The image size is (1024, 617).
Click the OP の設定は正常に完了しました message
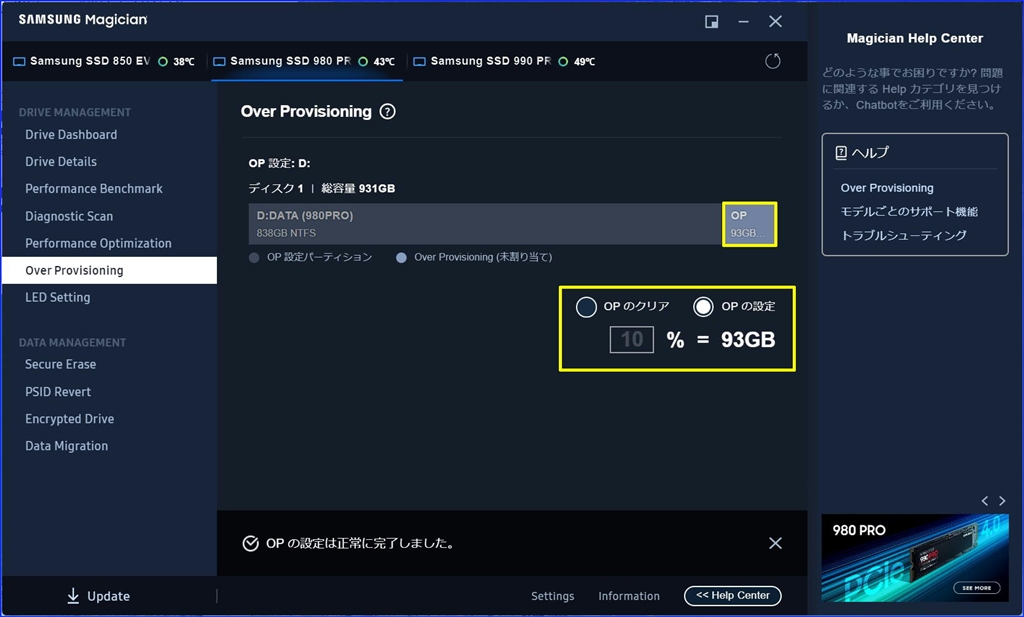click(x=360, y=543)
